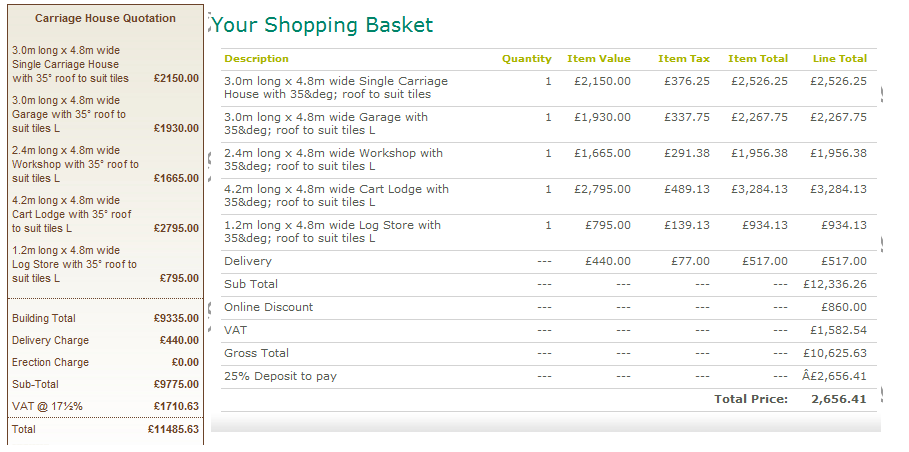Click the Line Total column header
The height and width of the screenshot is (452, 909).
(839, 59)
